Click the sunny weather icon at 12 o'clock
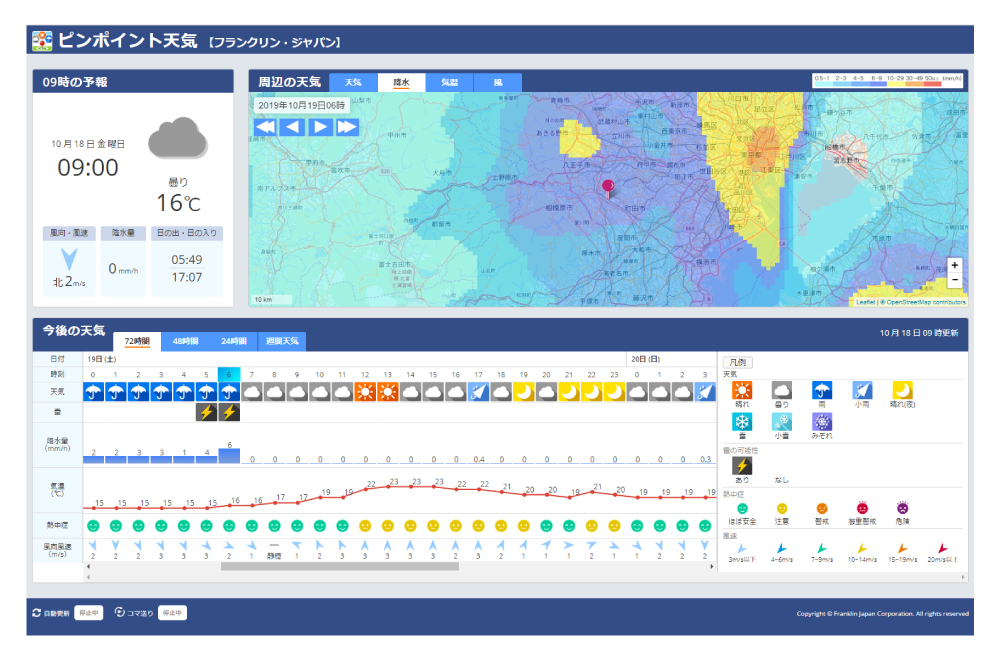1000x660 pixels. pos(365,392)
